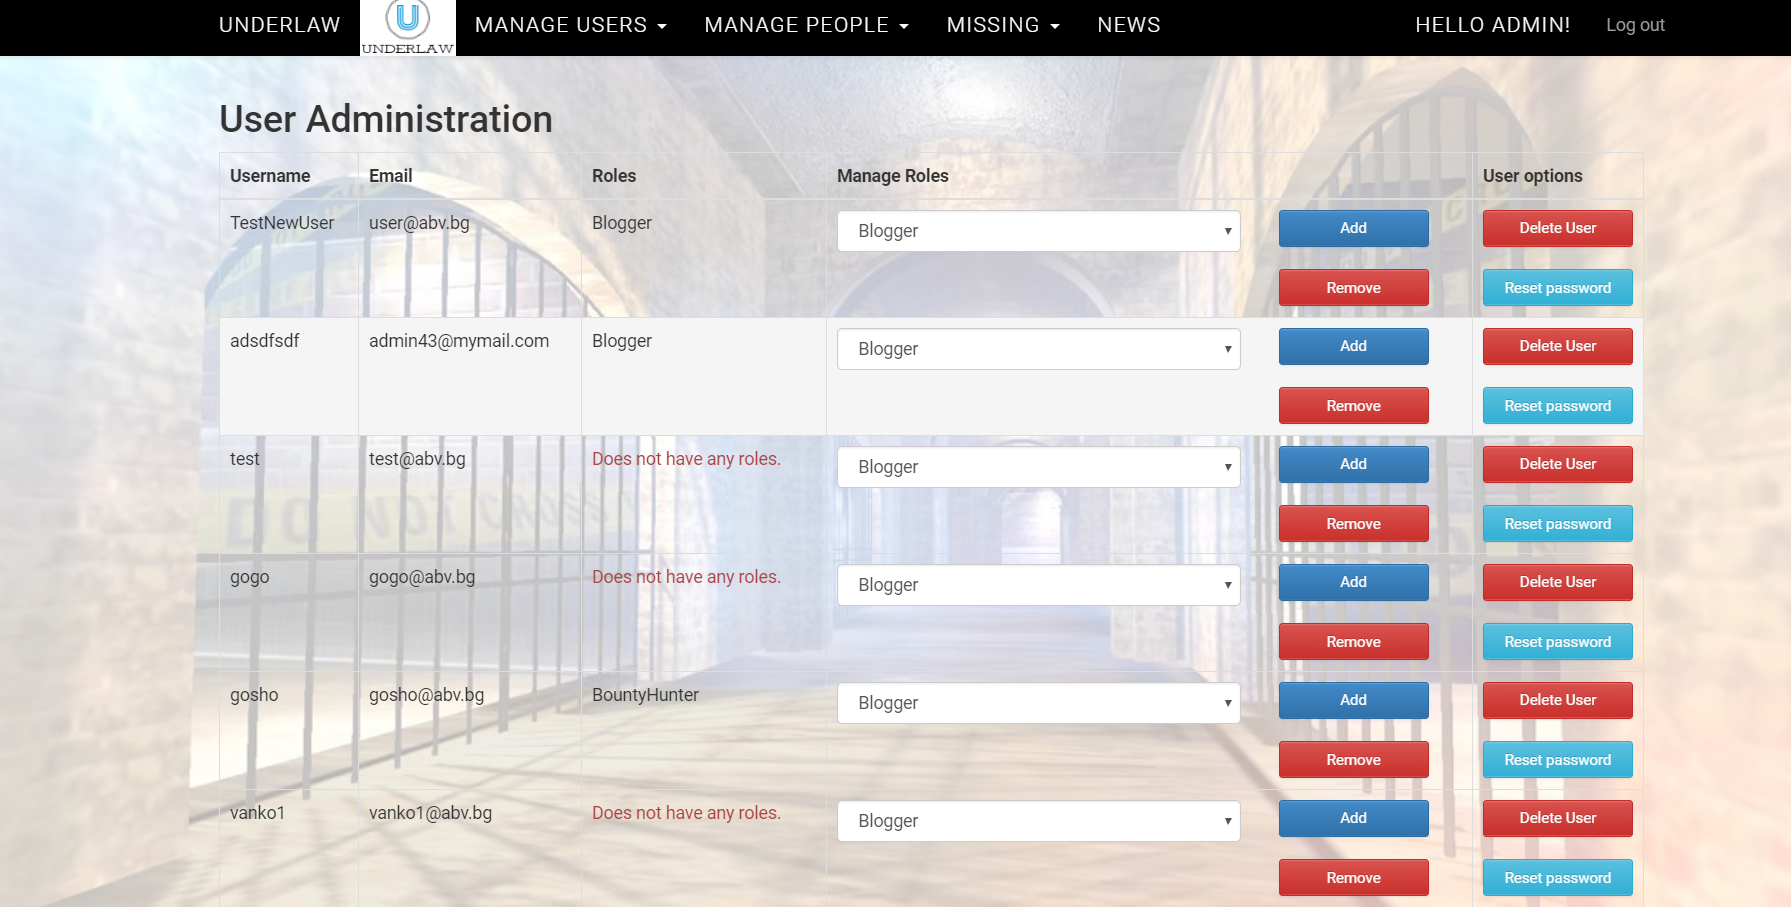Expand role dropdown for TestNewUser
Viewport: 1791px width, 907px height.
pyautogui.click(x=1039, y=231)
